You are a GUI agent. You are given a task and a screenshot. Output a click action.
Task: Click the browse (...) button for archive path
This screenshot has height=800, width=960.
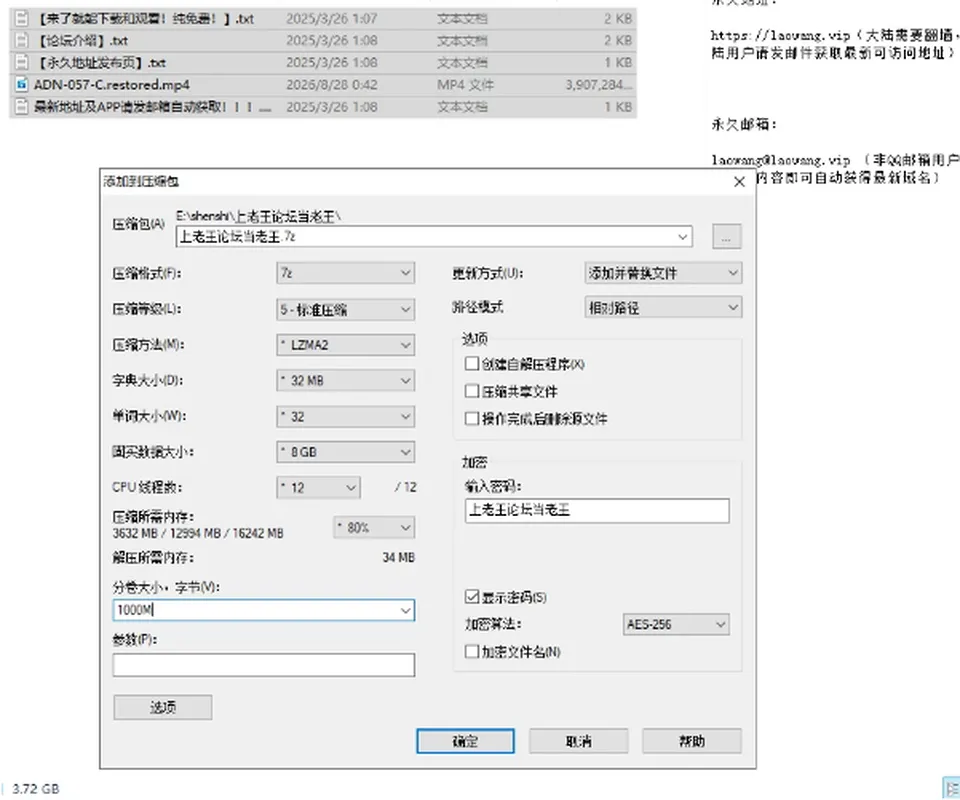(727, 237)
